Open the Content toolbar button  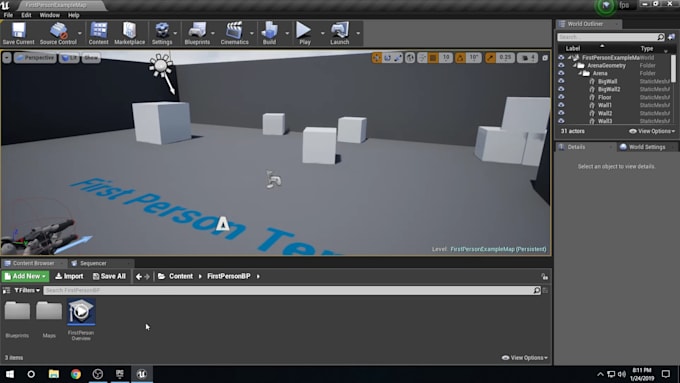[x=98, y=33]
